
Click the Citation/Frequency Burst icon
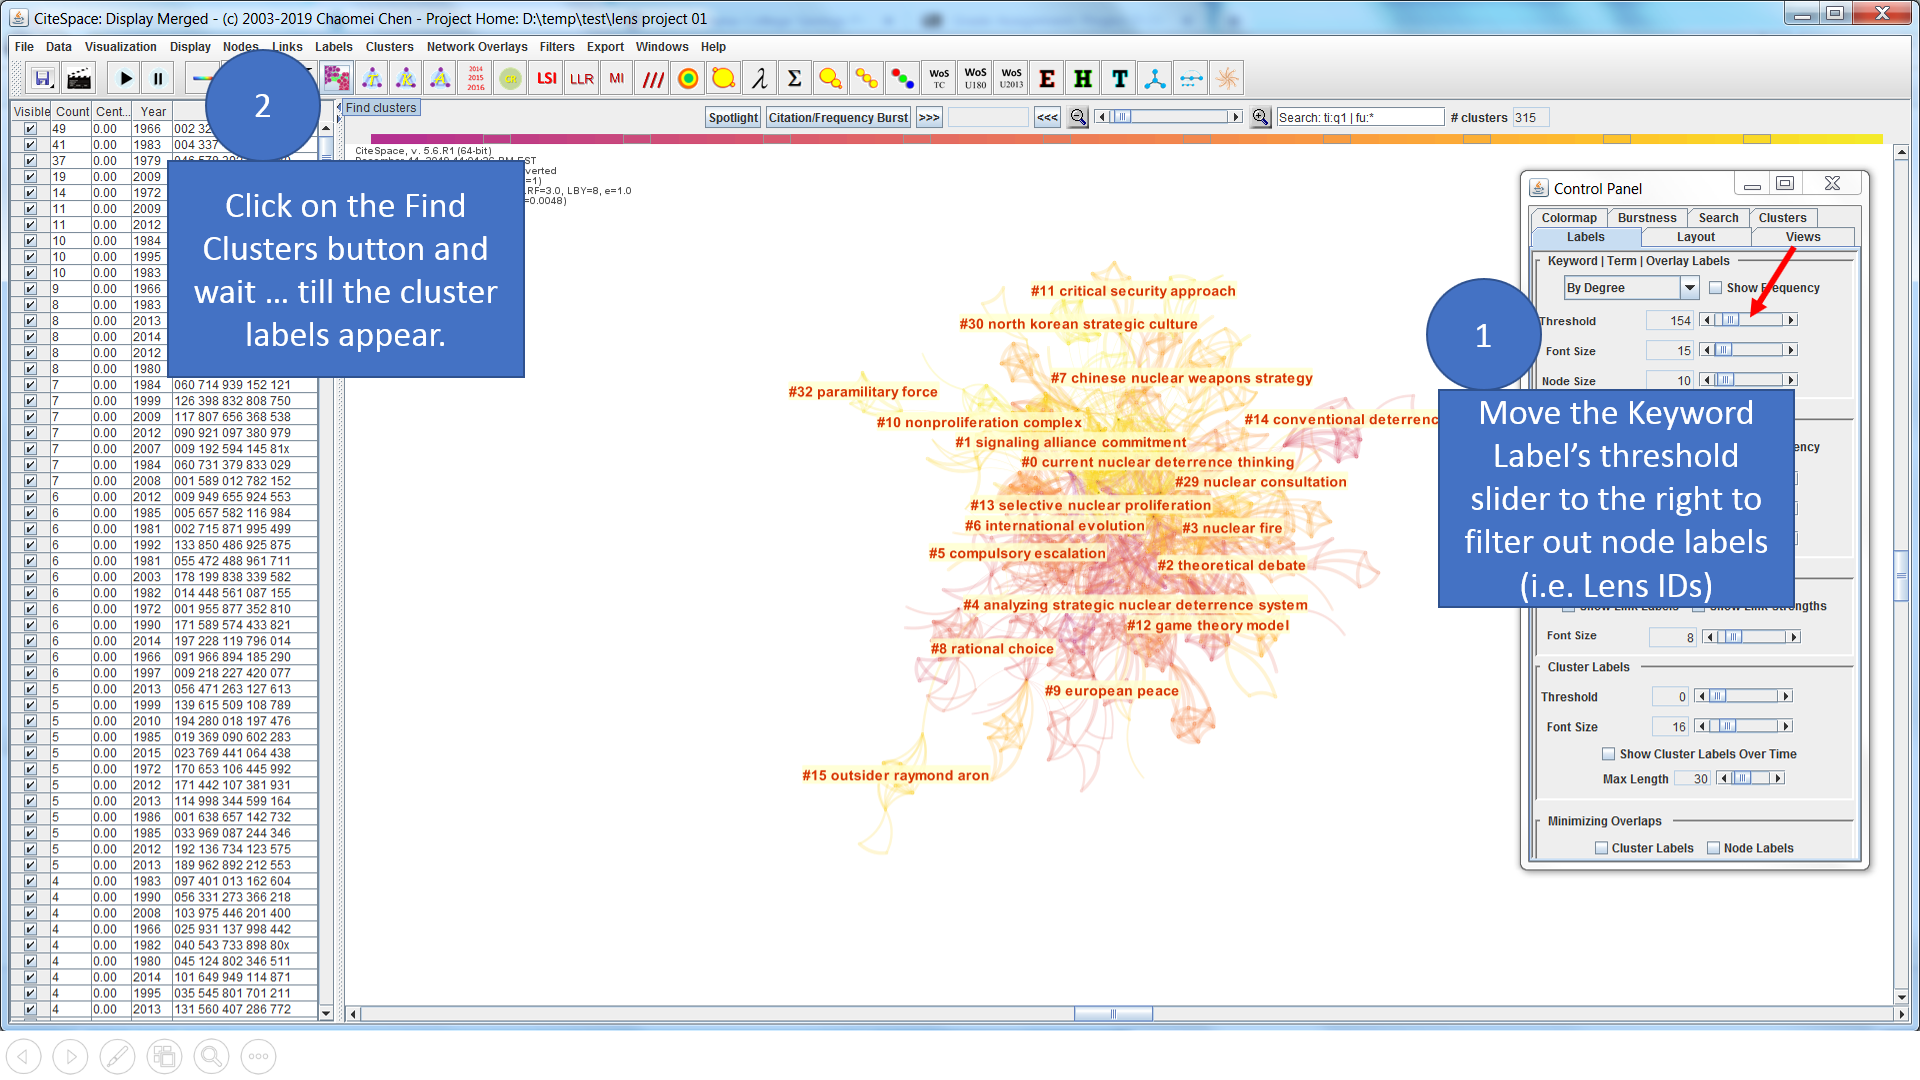(x=840, y=117)
